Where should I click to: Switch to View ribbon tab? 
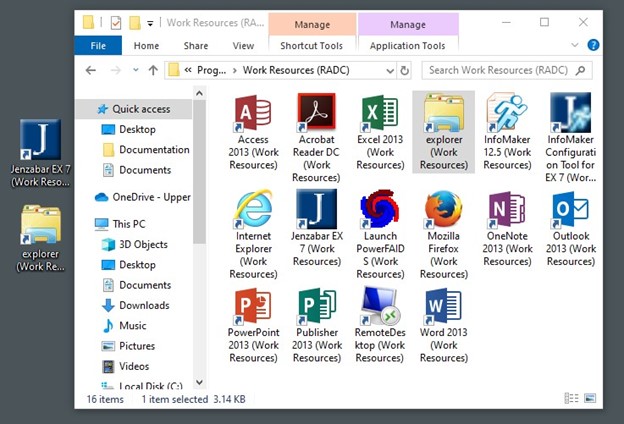click(243, 45)
